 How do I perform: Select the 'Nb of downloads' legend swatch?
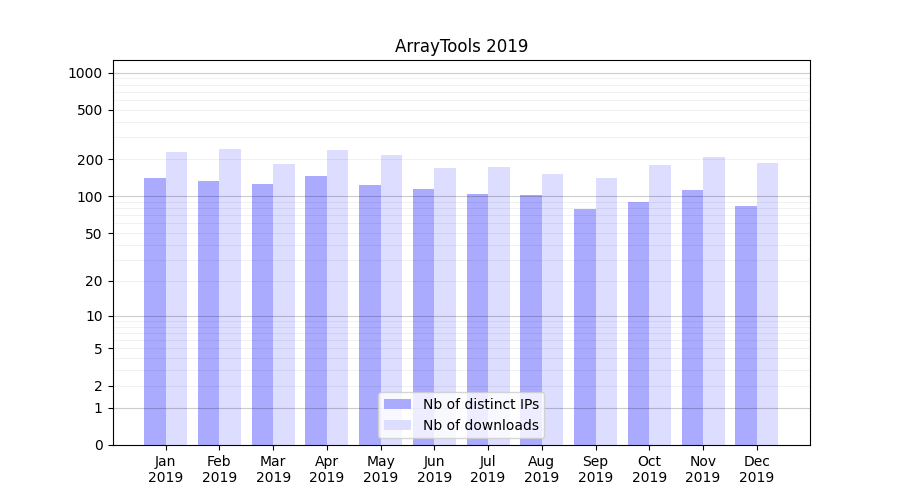pyautogui.click(x=398, y=425)
